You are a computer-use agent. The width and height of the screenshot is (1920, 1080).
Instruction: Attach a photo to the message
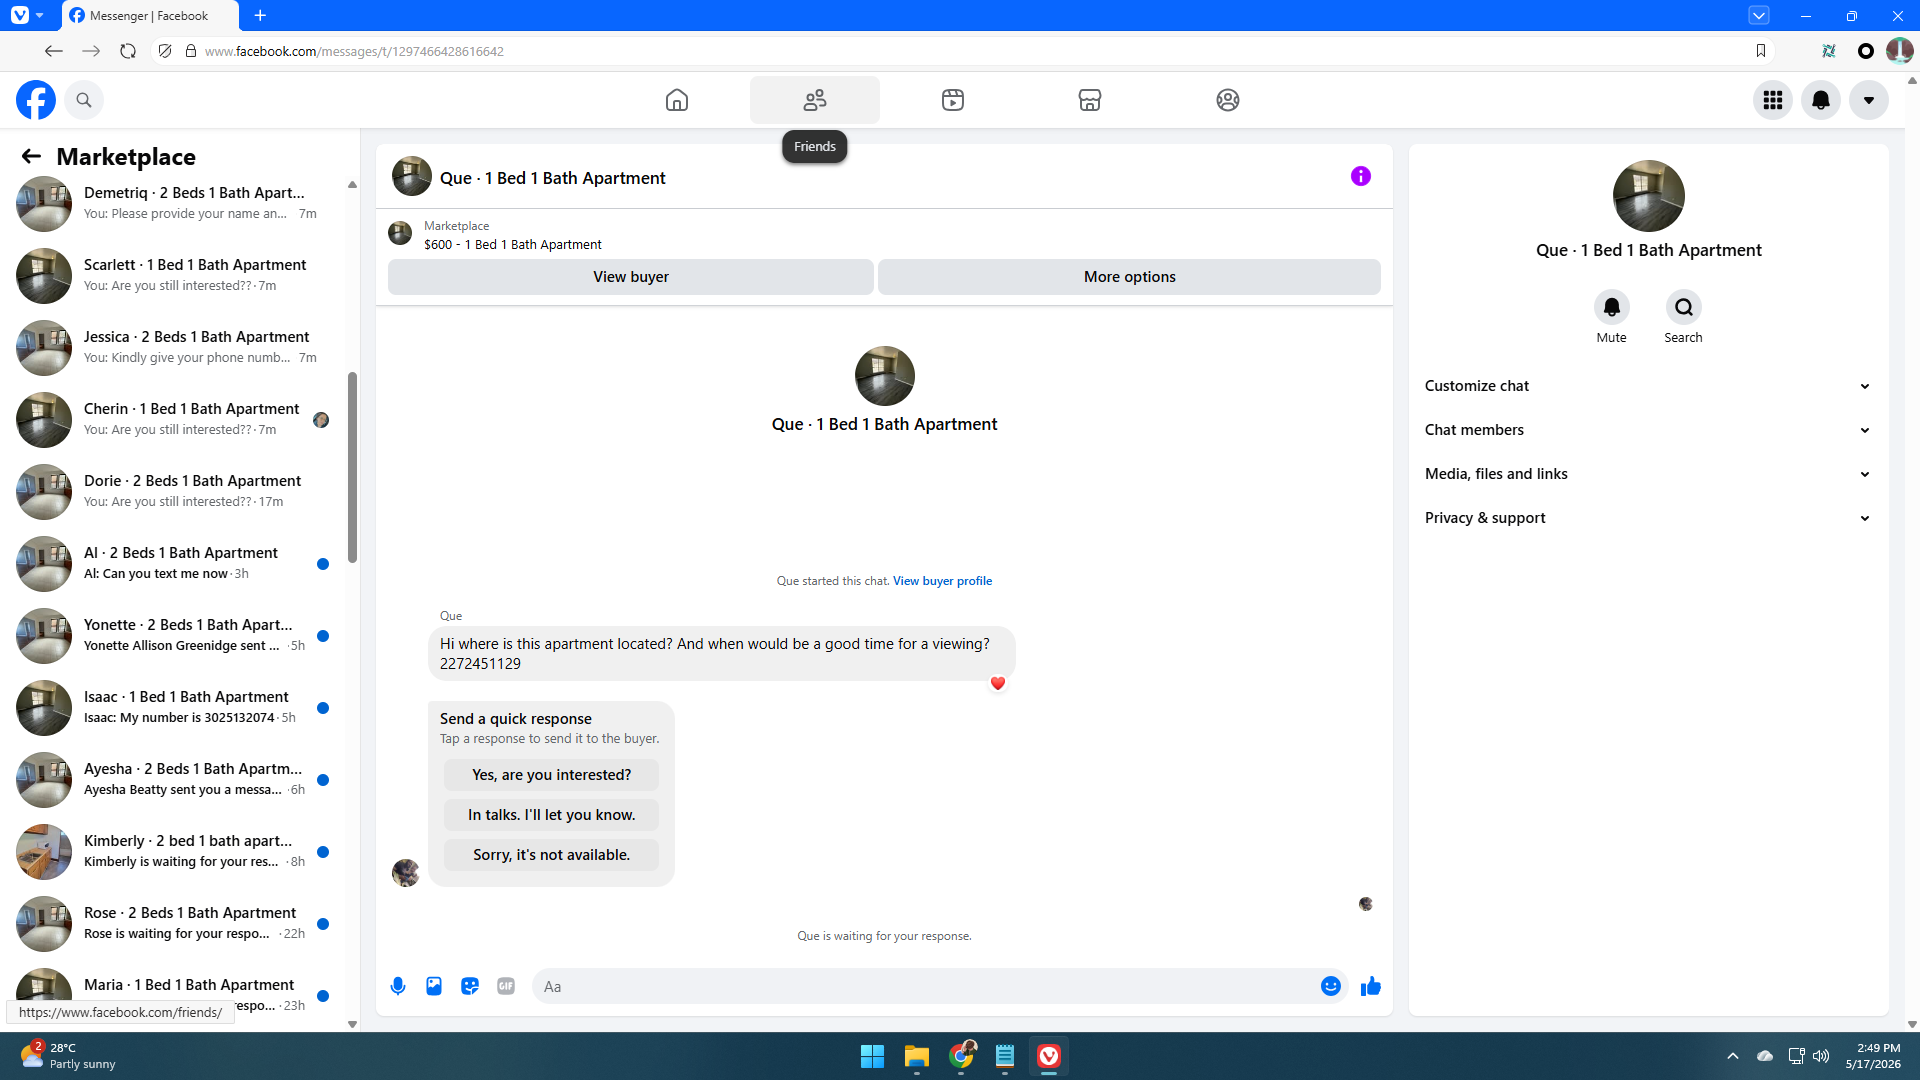coord(434,986)
